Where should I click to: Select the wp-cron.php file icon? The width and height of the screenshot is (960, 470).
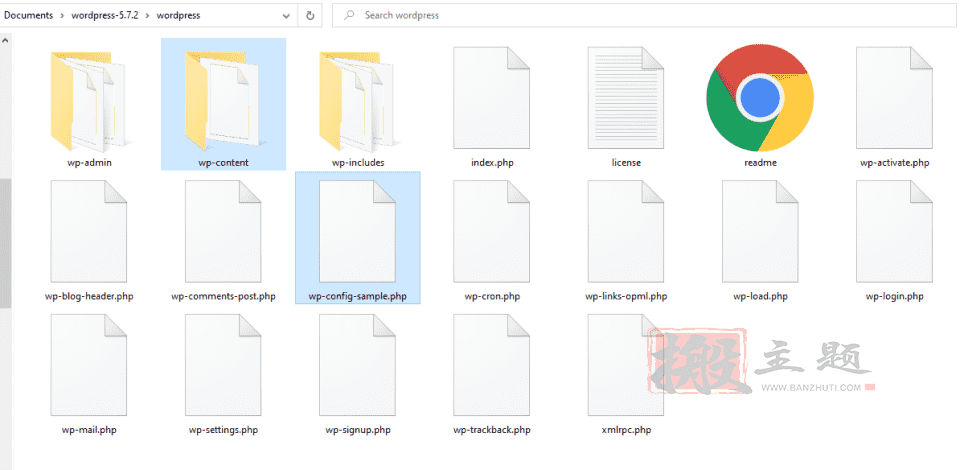click(x=492, y=231)
